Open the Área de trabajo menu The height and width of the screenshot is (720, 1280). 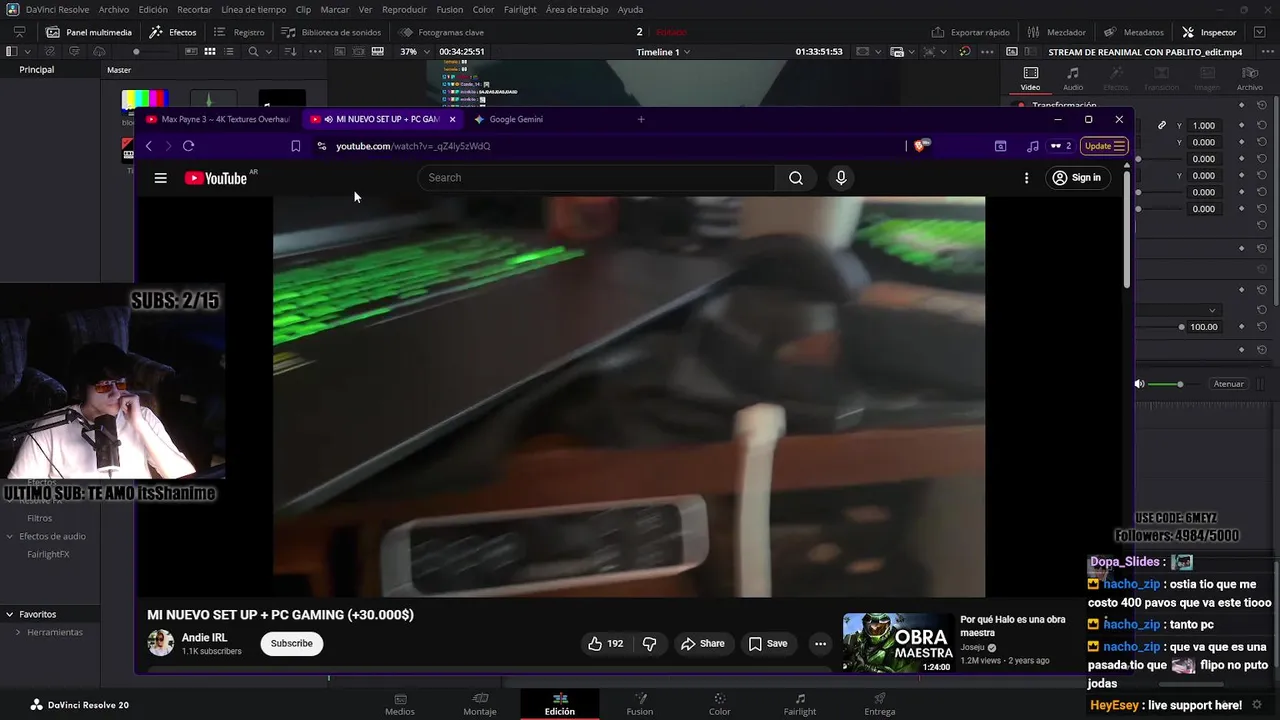(x=577, y=9)
